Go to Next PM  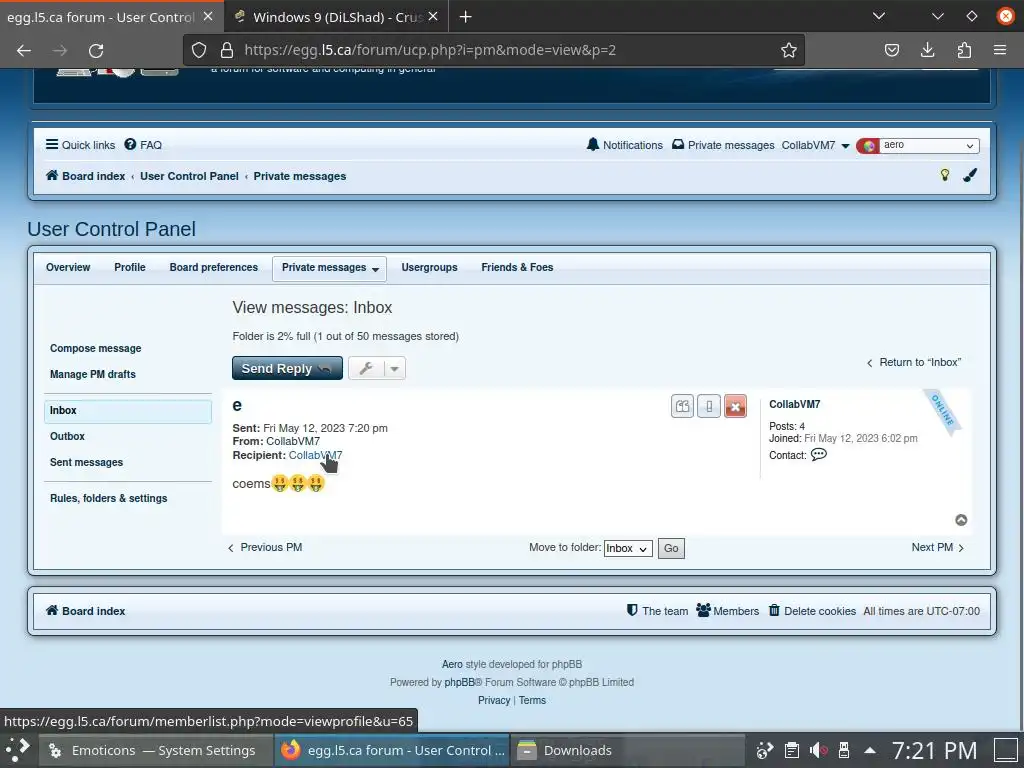coord(938,547)
